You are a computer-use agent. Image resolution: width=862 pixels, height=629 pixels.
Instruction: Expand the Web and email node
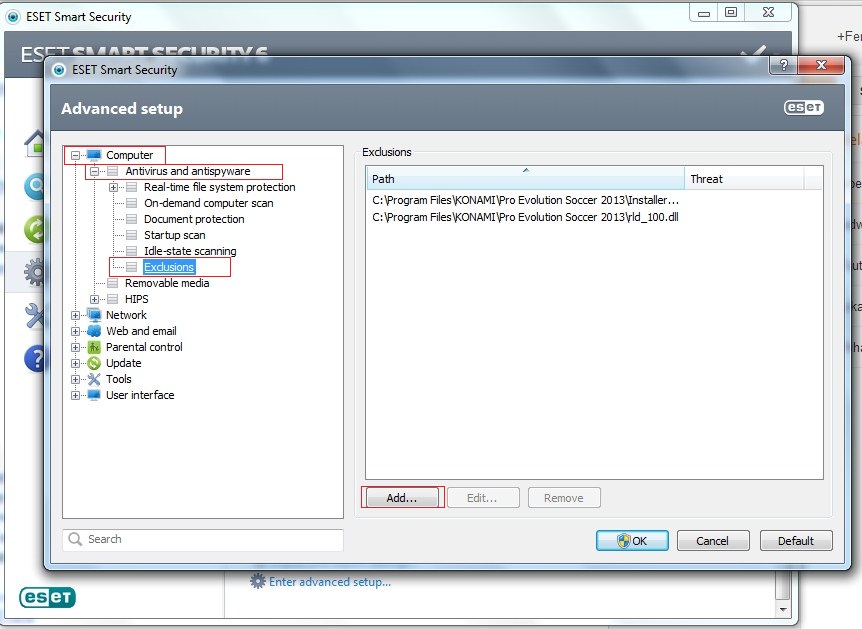[75, 331]
